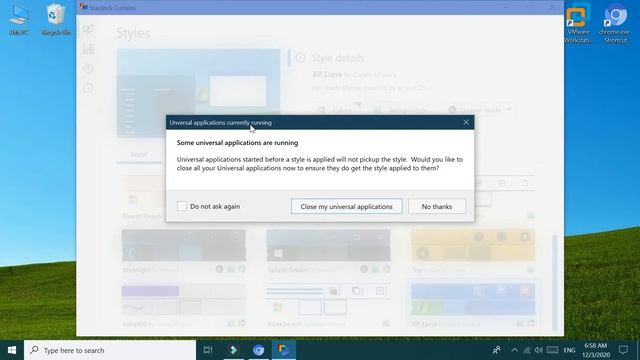Expand the hidden tray icons chevron
This screenshot has width=640, height=360.
(514, 350)
